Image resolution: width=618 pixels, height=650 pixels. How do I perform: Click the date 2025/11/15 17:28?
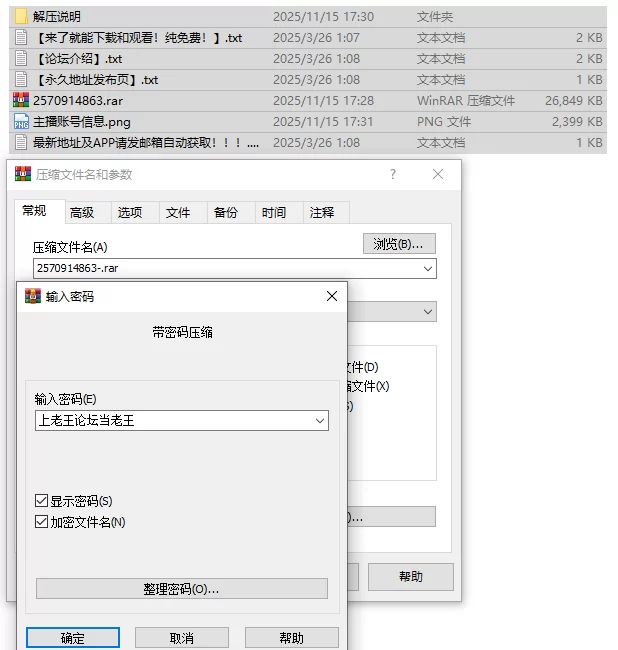coord(323,101)
